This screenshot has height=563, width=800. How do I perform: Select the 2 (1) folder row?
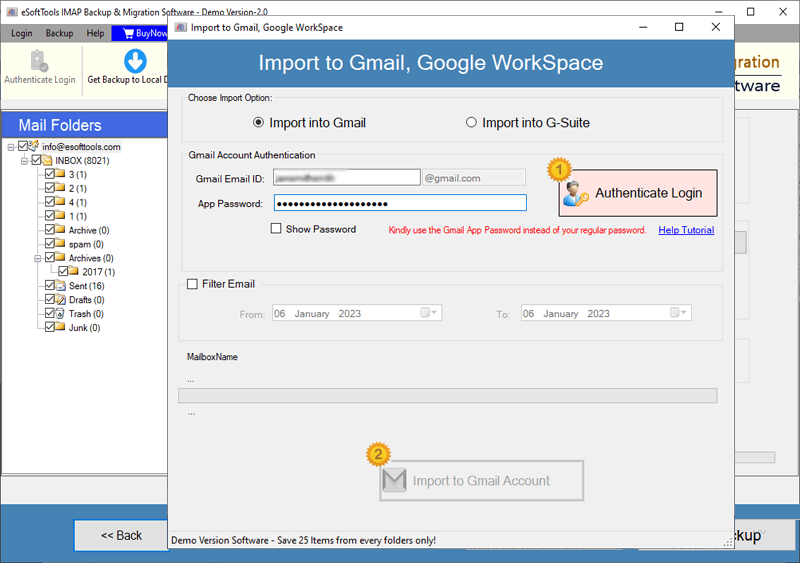[x=78, y=188]
